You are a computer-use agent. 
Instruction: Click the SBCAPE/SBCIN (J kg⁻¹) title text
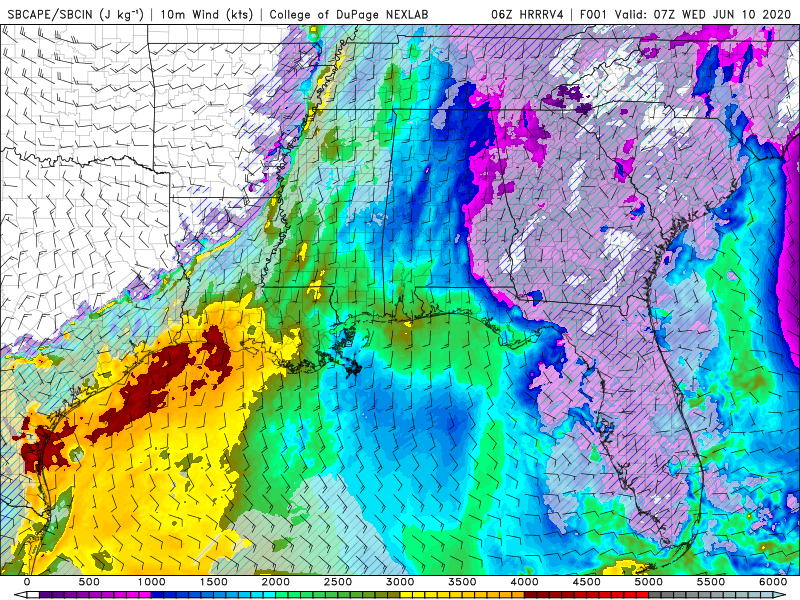(x=76, y=14)
